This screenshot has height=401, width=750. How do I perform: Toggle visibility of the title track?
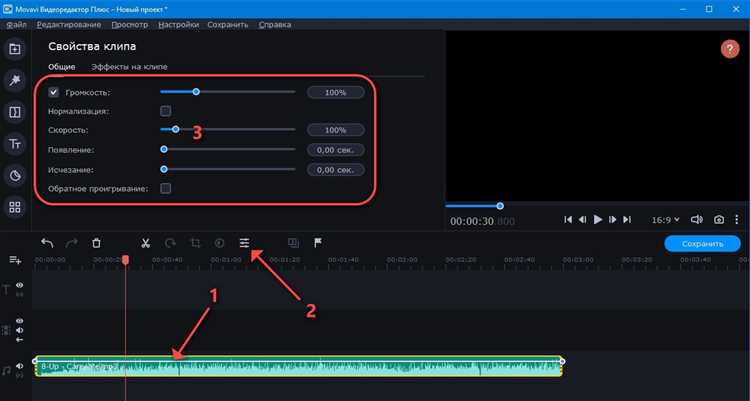19,285
